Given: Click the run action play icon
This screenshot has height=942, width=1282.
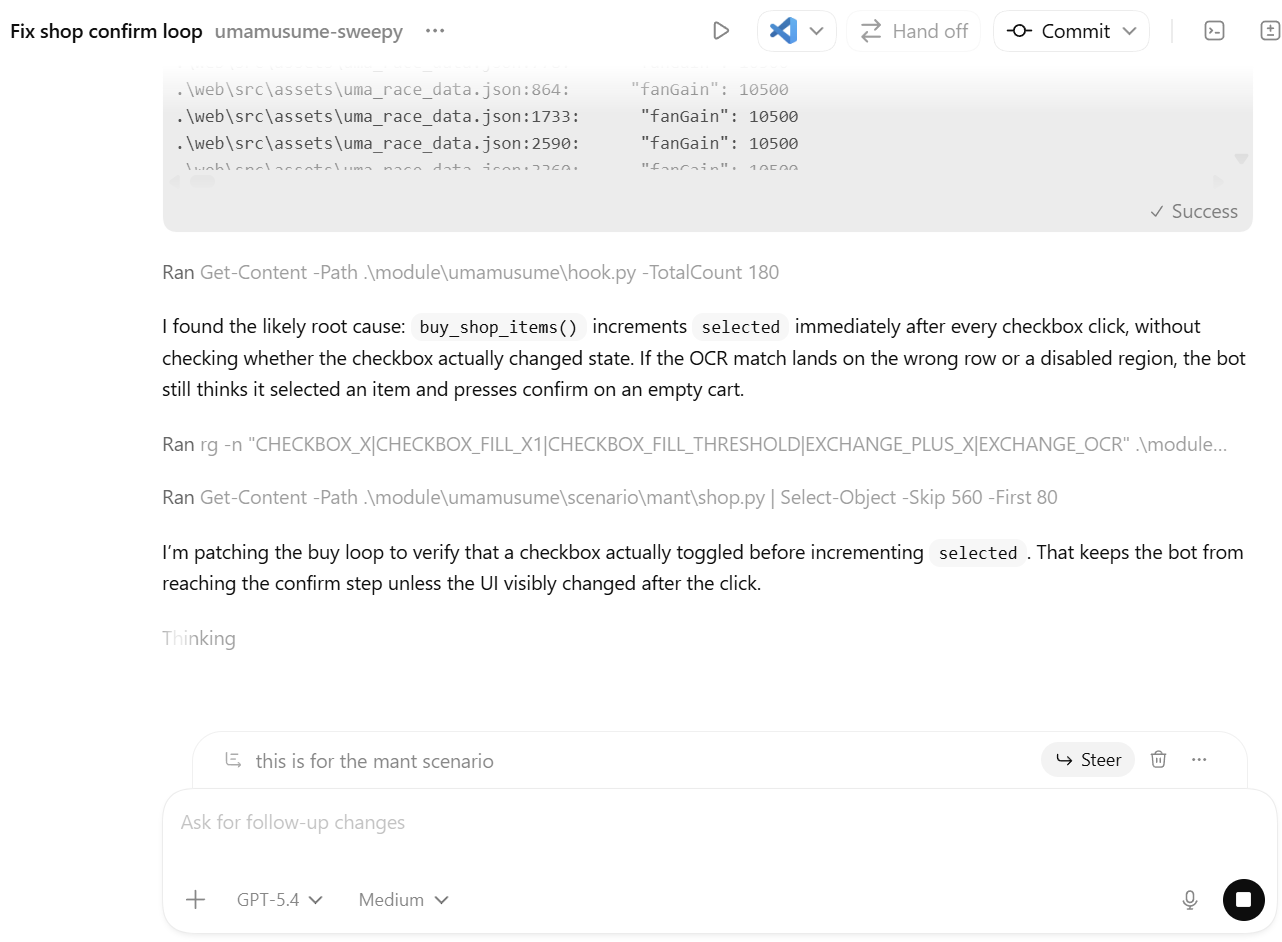Looking at the screenshot, I should 721,31.
